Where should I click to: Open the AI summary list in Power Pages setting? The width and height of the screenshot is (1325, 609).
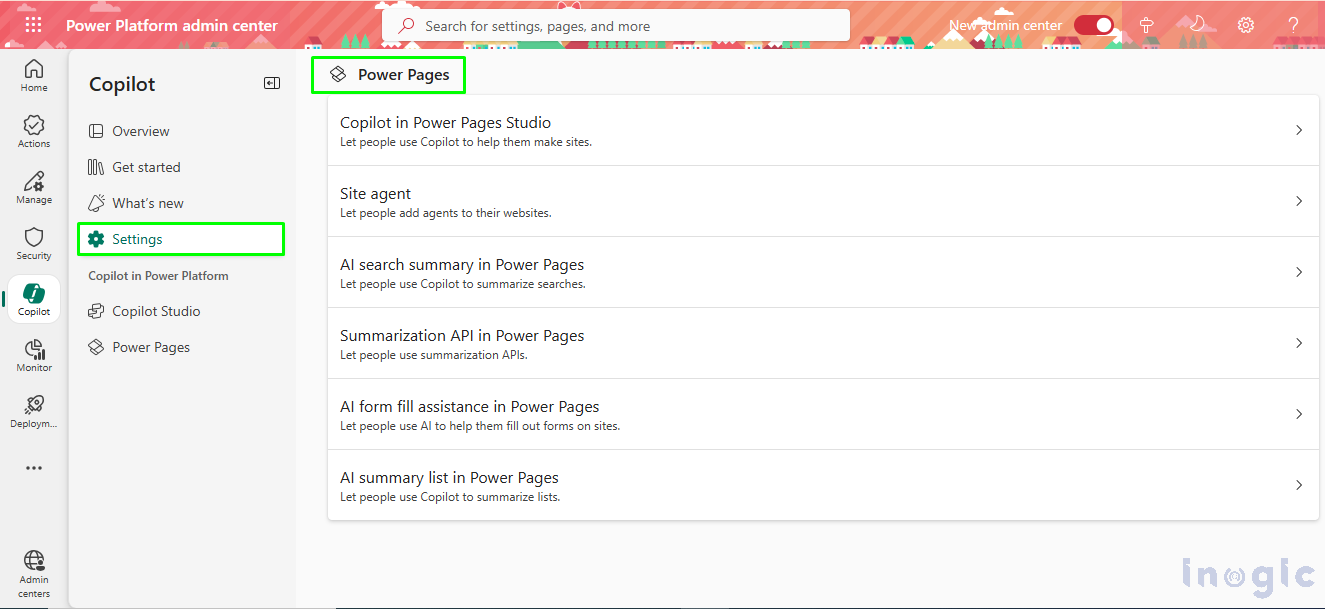[823, 485]
